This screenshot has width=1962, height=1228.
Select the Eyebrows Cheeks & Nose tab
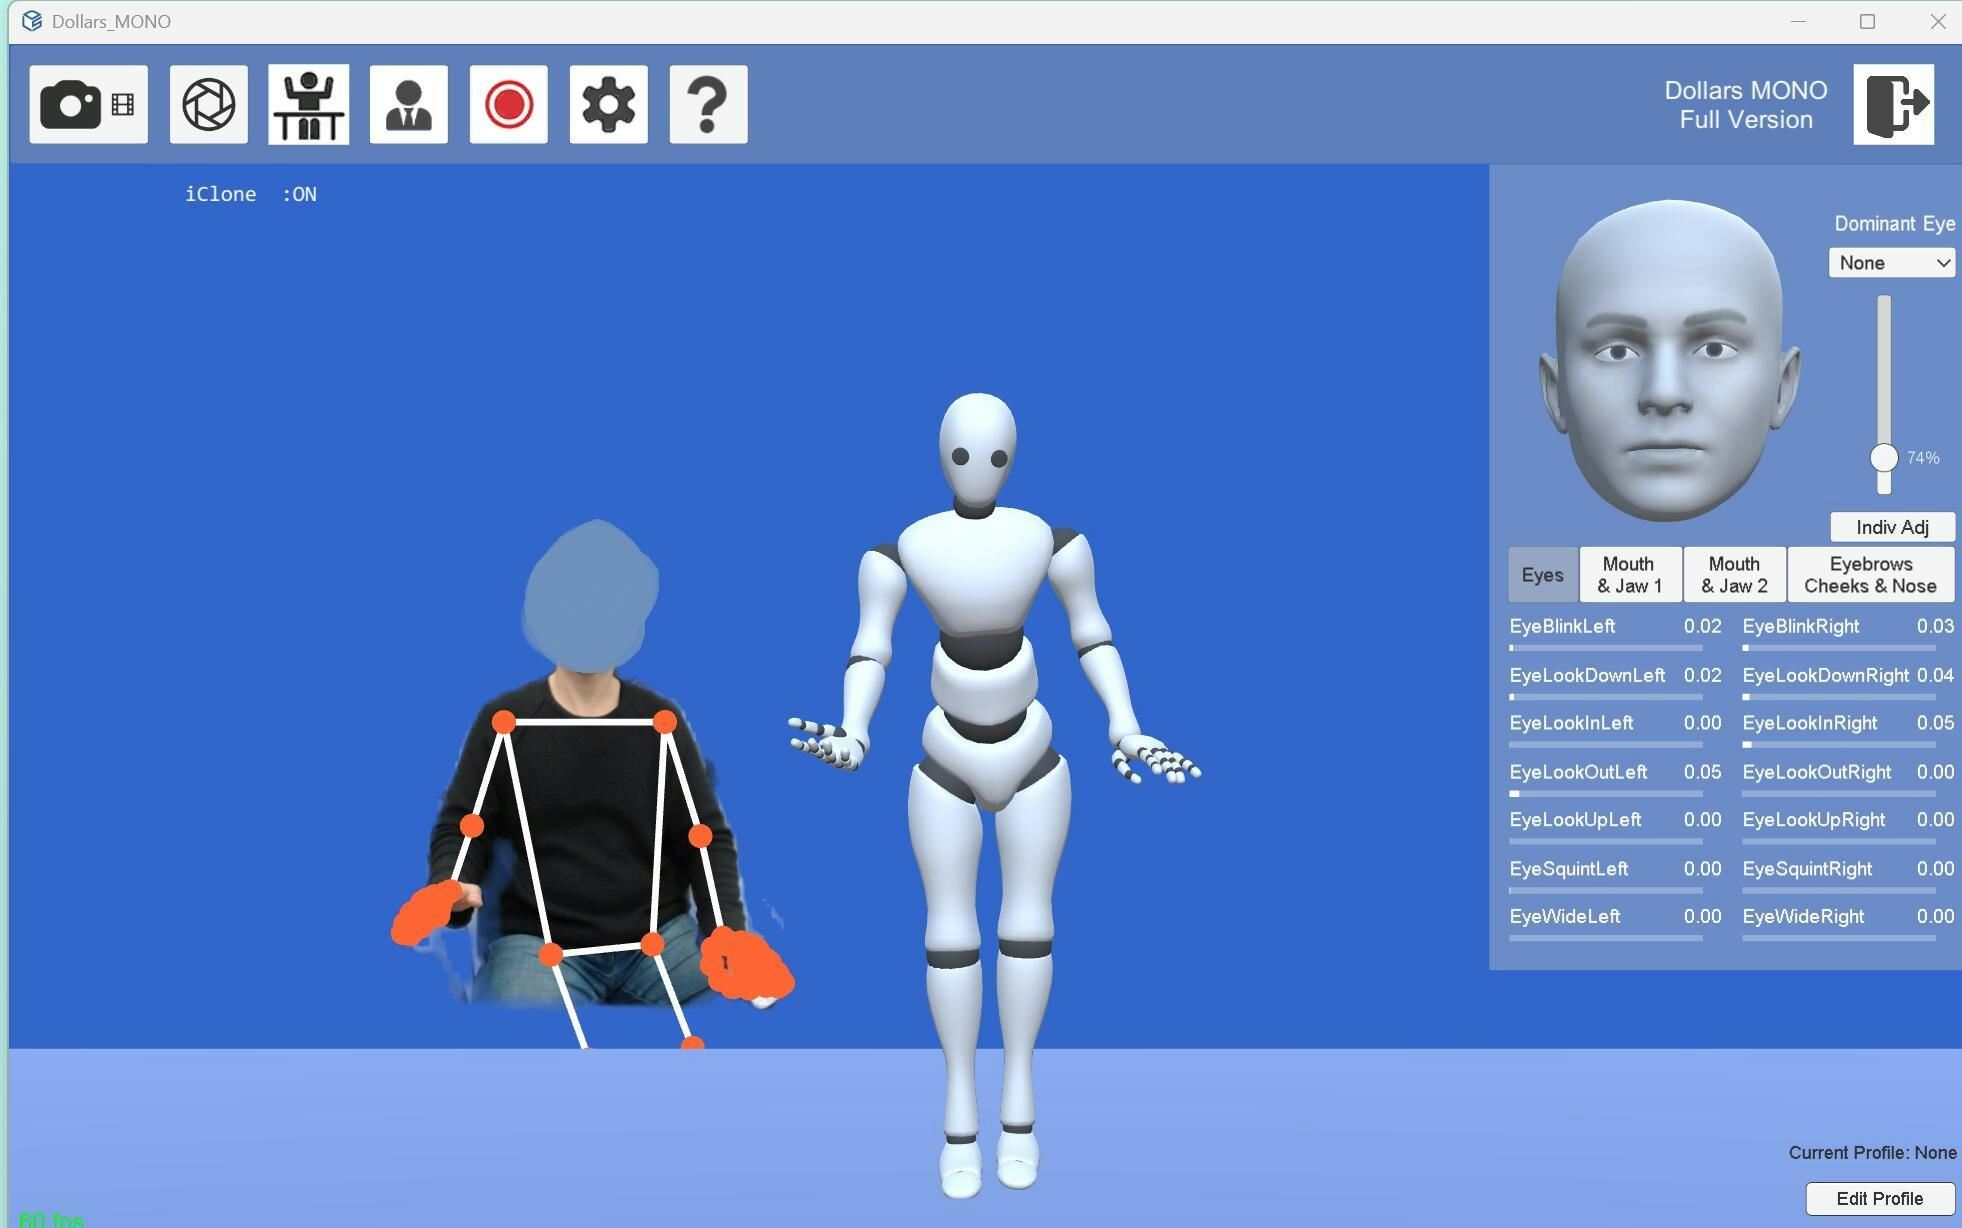pyautogui.click(x=1870, y=575)
